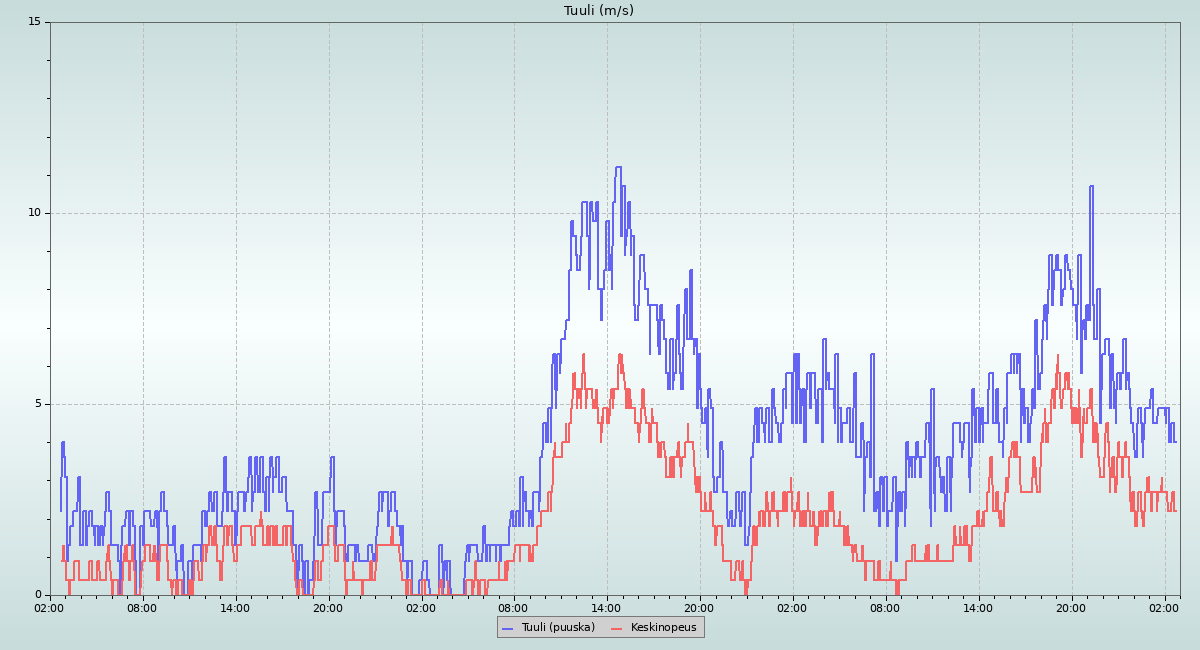Viewport: 1200px width, 650px height.
Task: Click the narrow blue spike near 10.7 m/s
Action: click(1091, 187)
